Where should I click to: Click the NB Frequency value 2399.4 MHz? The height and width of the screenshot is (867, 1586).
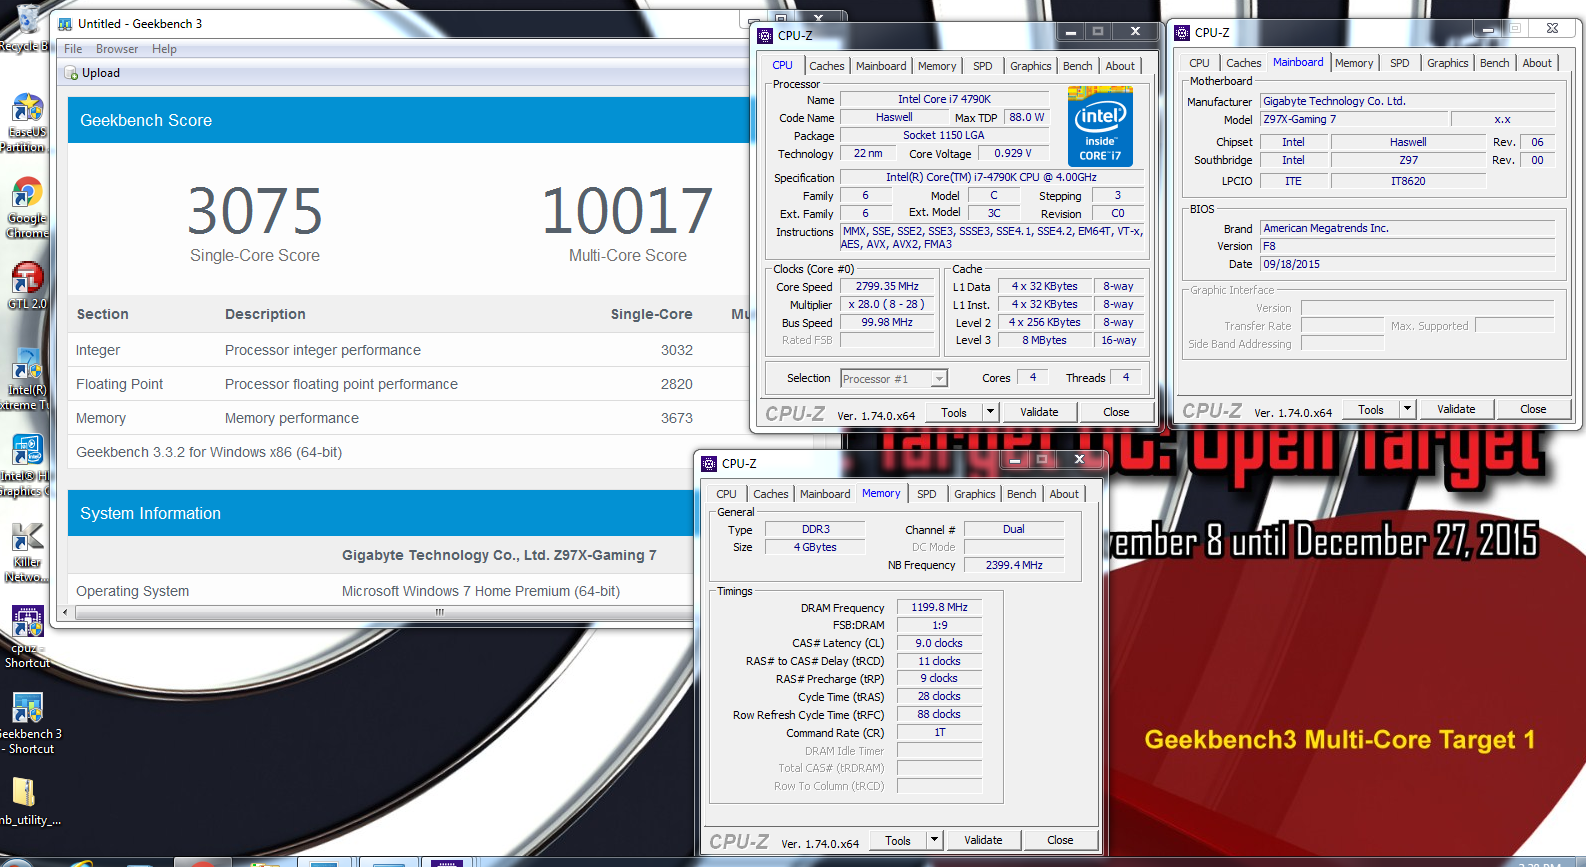pyautogui.click(x=1013, y=565)
